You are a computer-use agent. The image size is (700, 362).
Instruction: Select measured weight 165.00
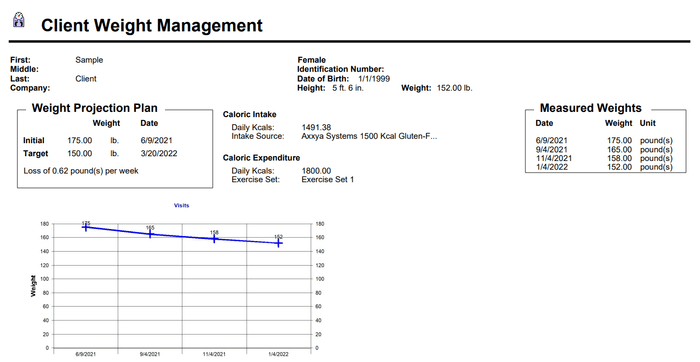(619, 150)
